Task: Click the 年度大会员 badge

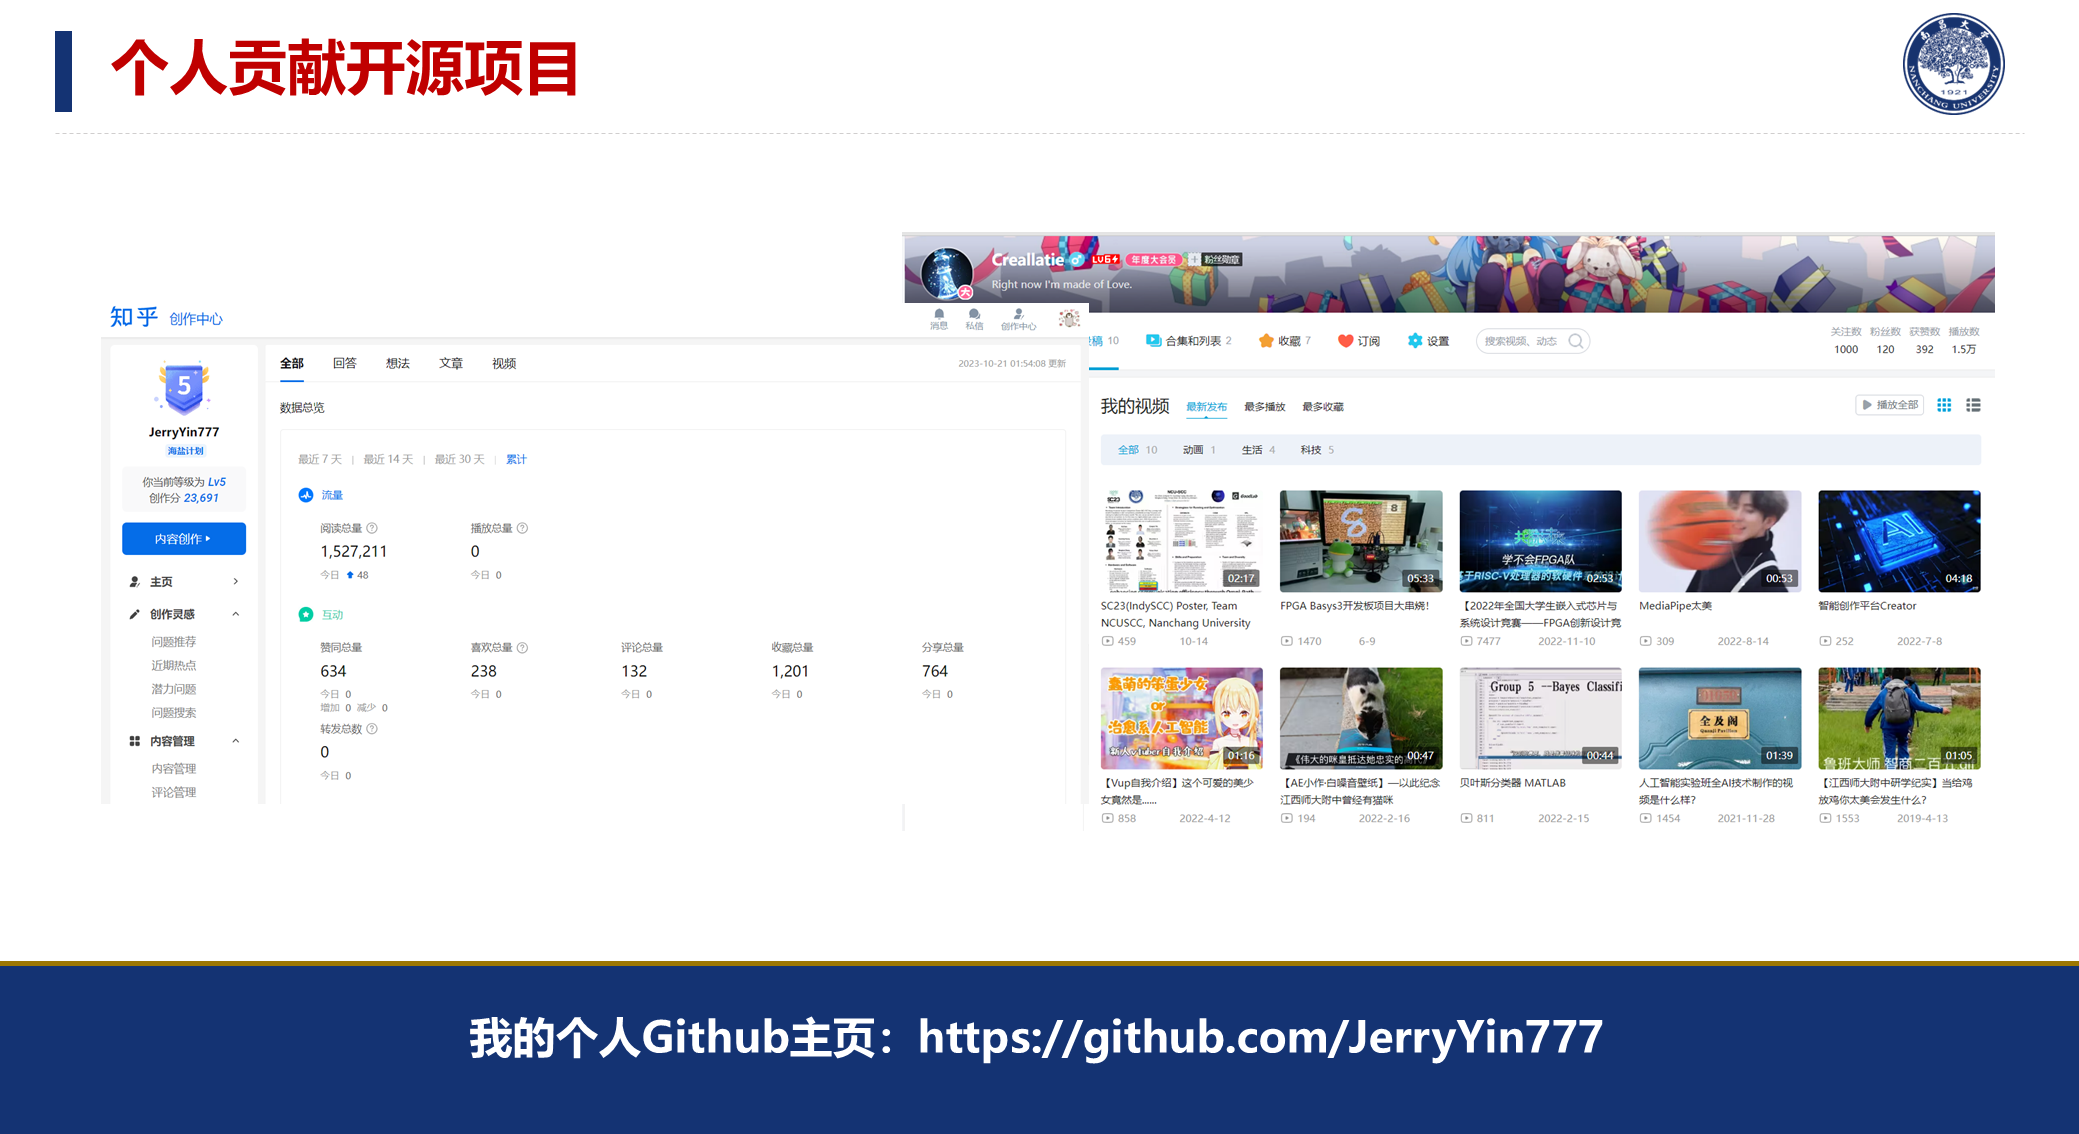Action: [1153, 259]
